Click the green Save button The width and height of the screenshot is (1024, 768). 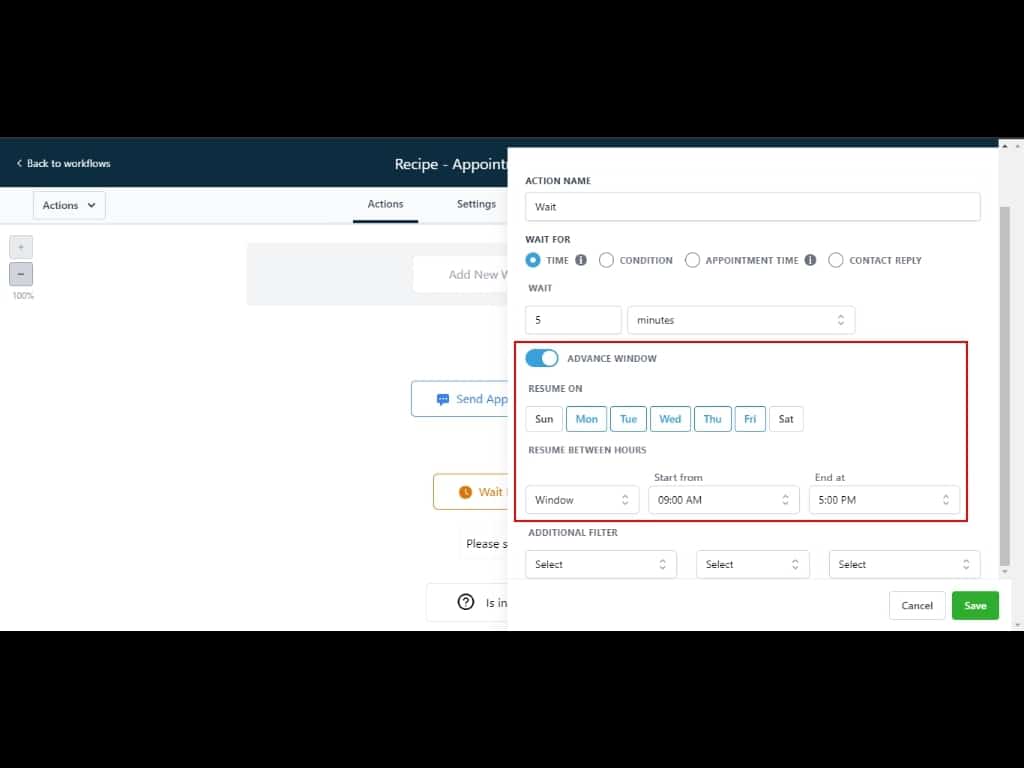click(x=975, y=605)
